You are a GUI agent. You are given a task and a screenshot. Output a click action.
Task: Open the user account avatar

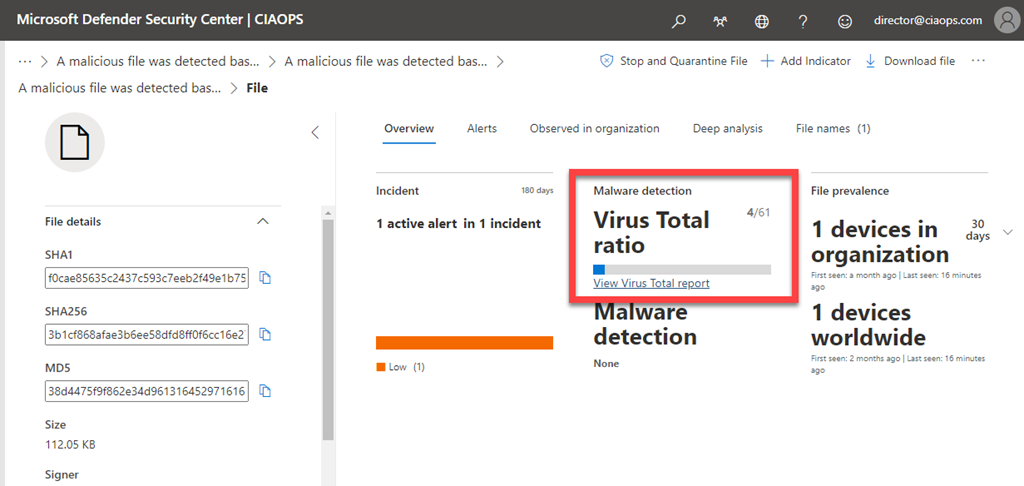tap(1004, 20)
